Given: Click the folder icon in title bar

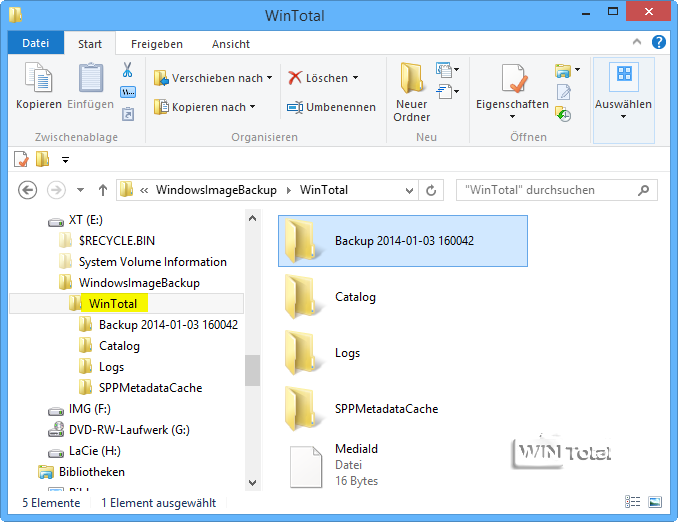Looking at the screenshot, I should [16, 15].
